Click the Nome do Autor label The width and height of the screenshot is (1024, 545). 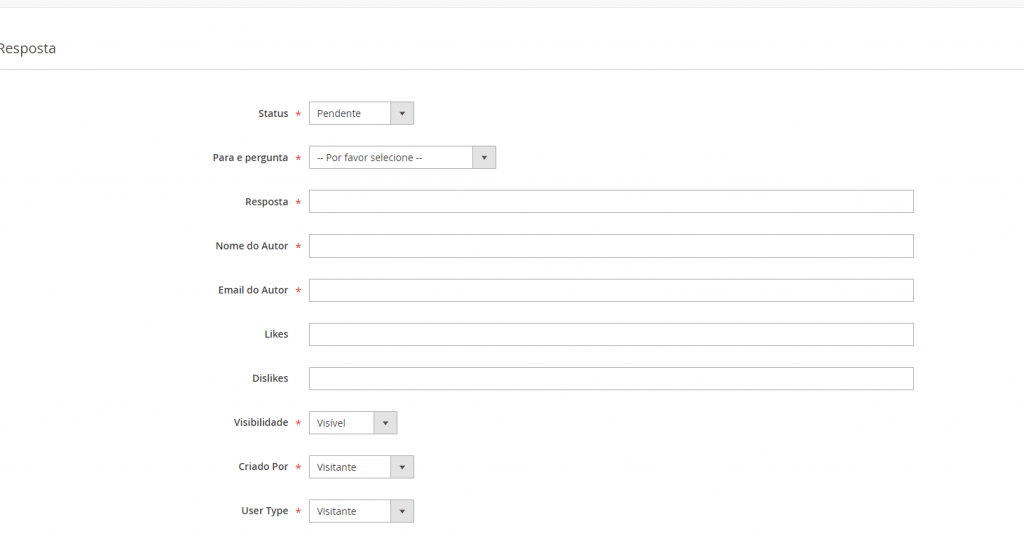coord(251,246)
